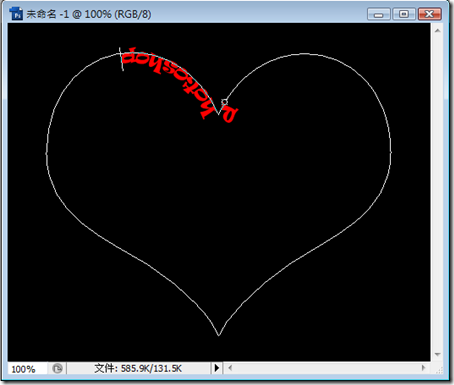
Task: Open the status bar info flyout arrow
Action: [x=217, y=368]
